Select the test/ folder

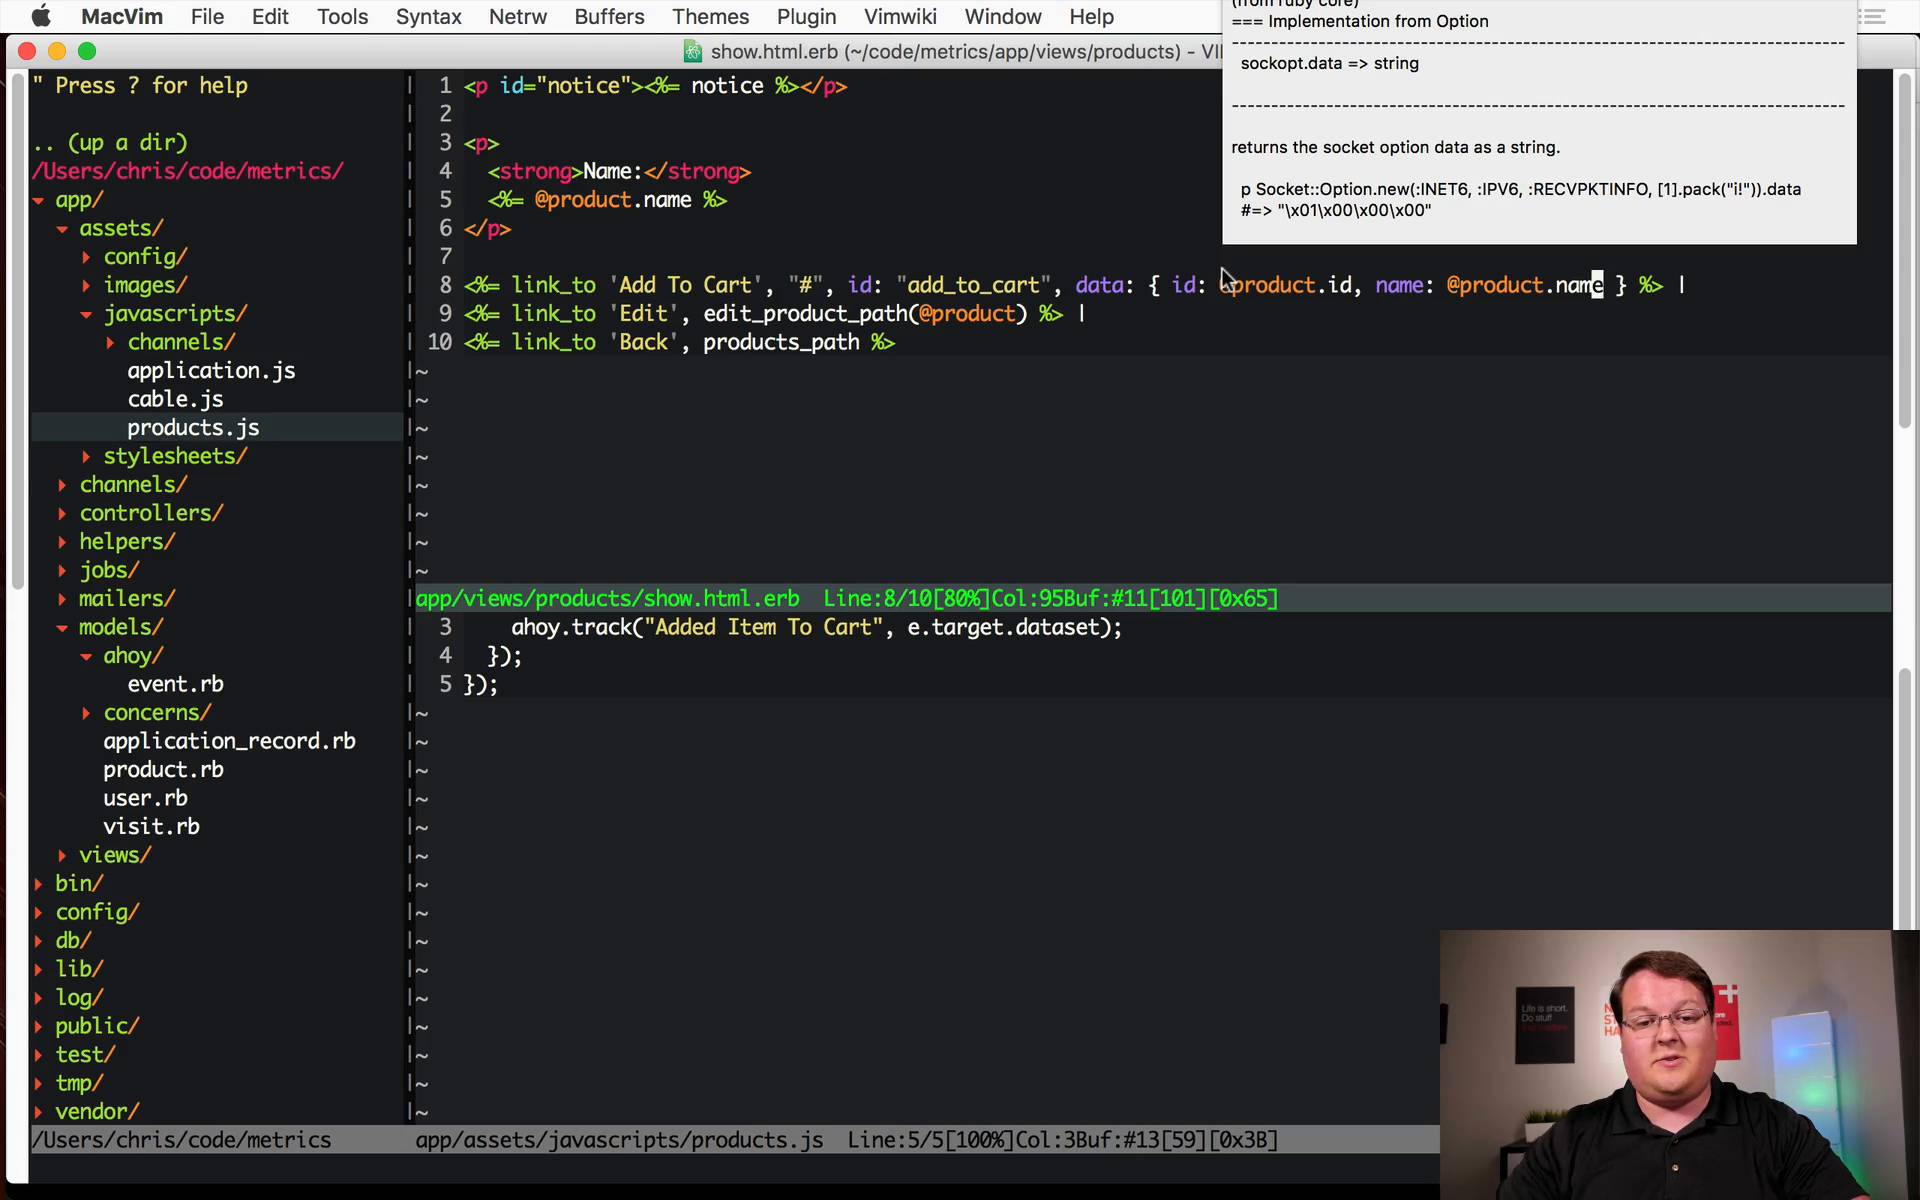click(x=85, y=1055)
